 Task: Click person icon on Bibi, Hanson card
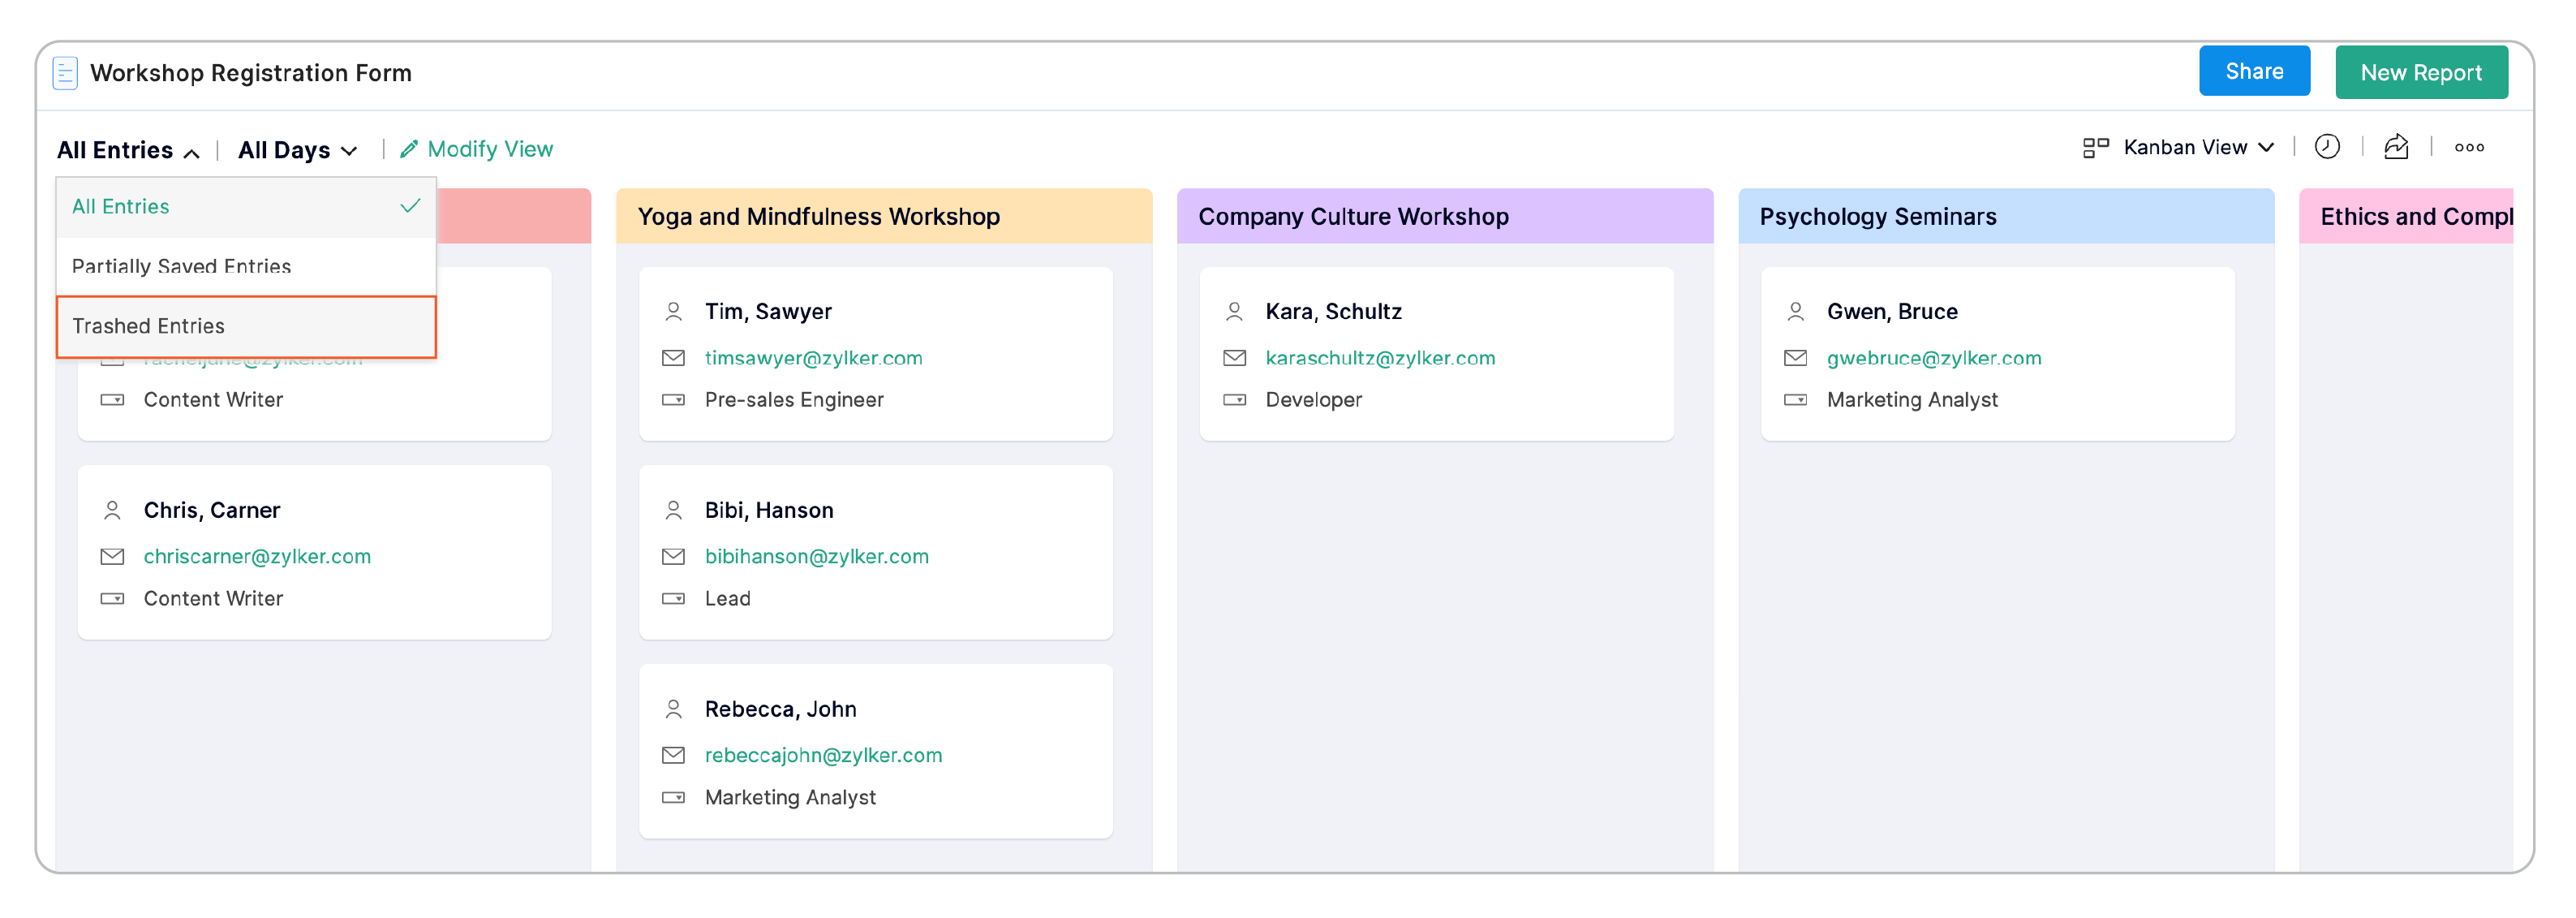(x=674, y=511)
